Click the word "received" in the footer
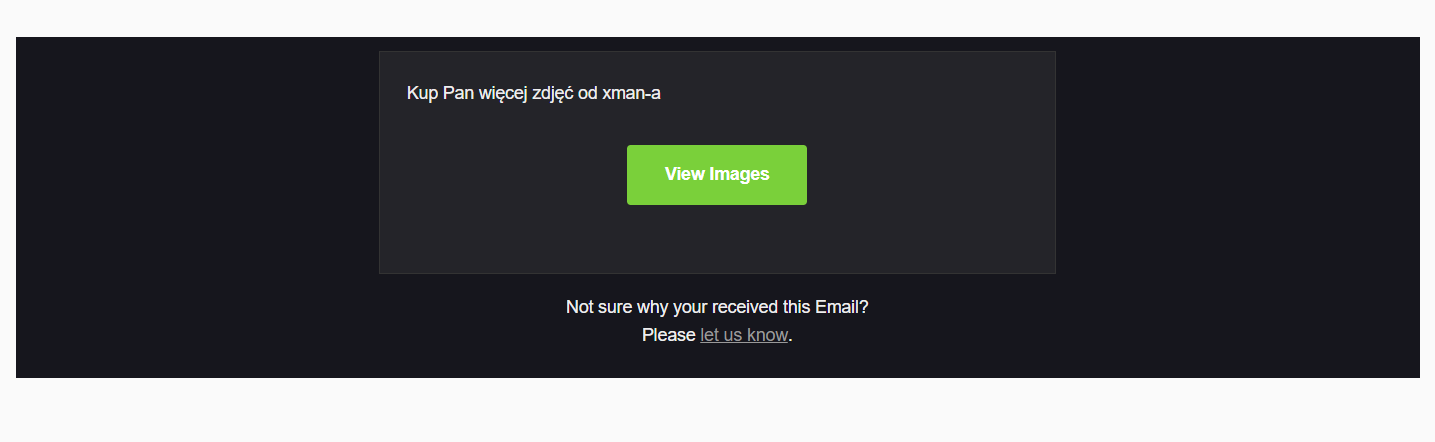The image size is (1435, 442). pos(744,307)
